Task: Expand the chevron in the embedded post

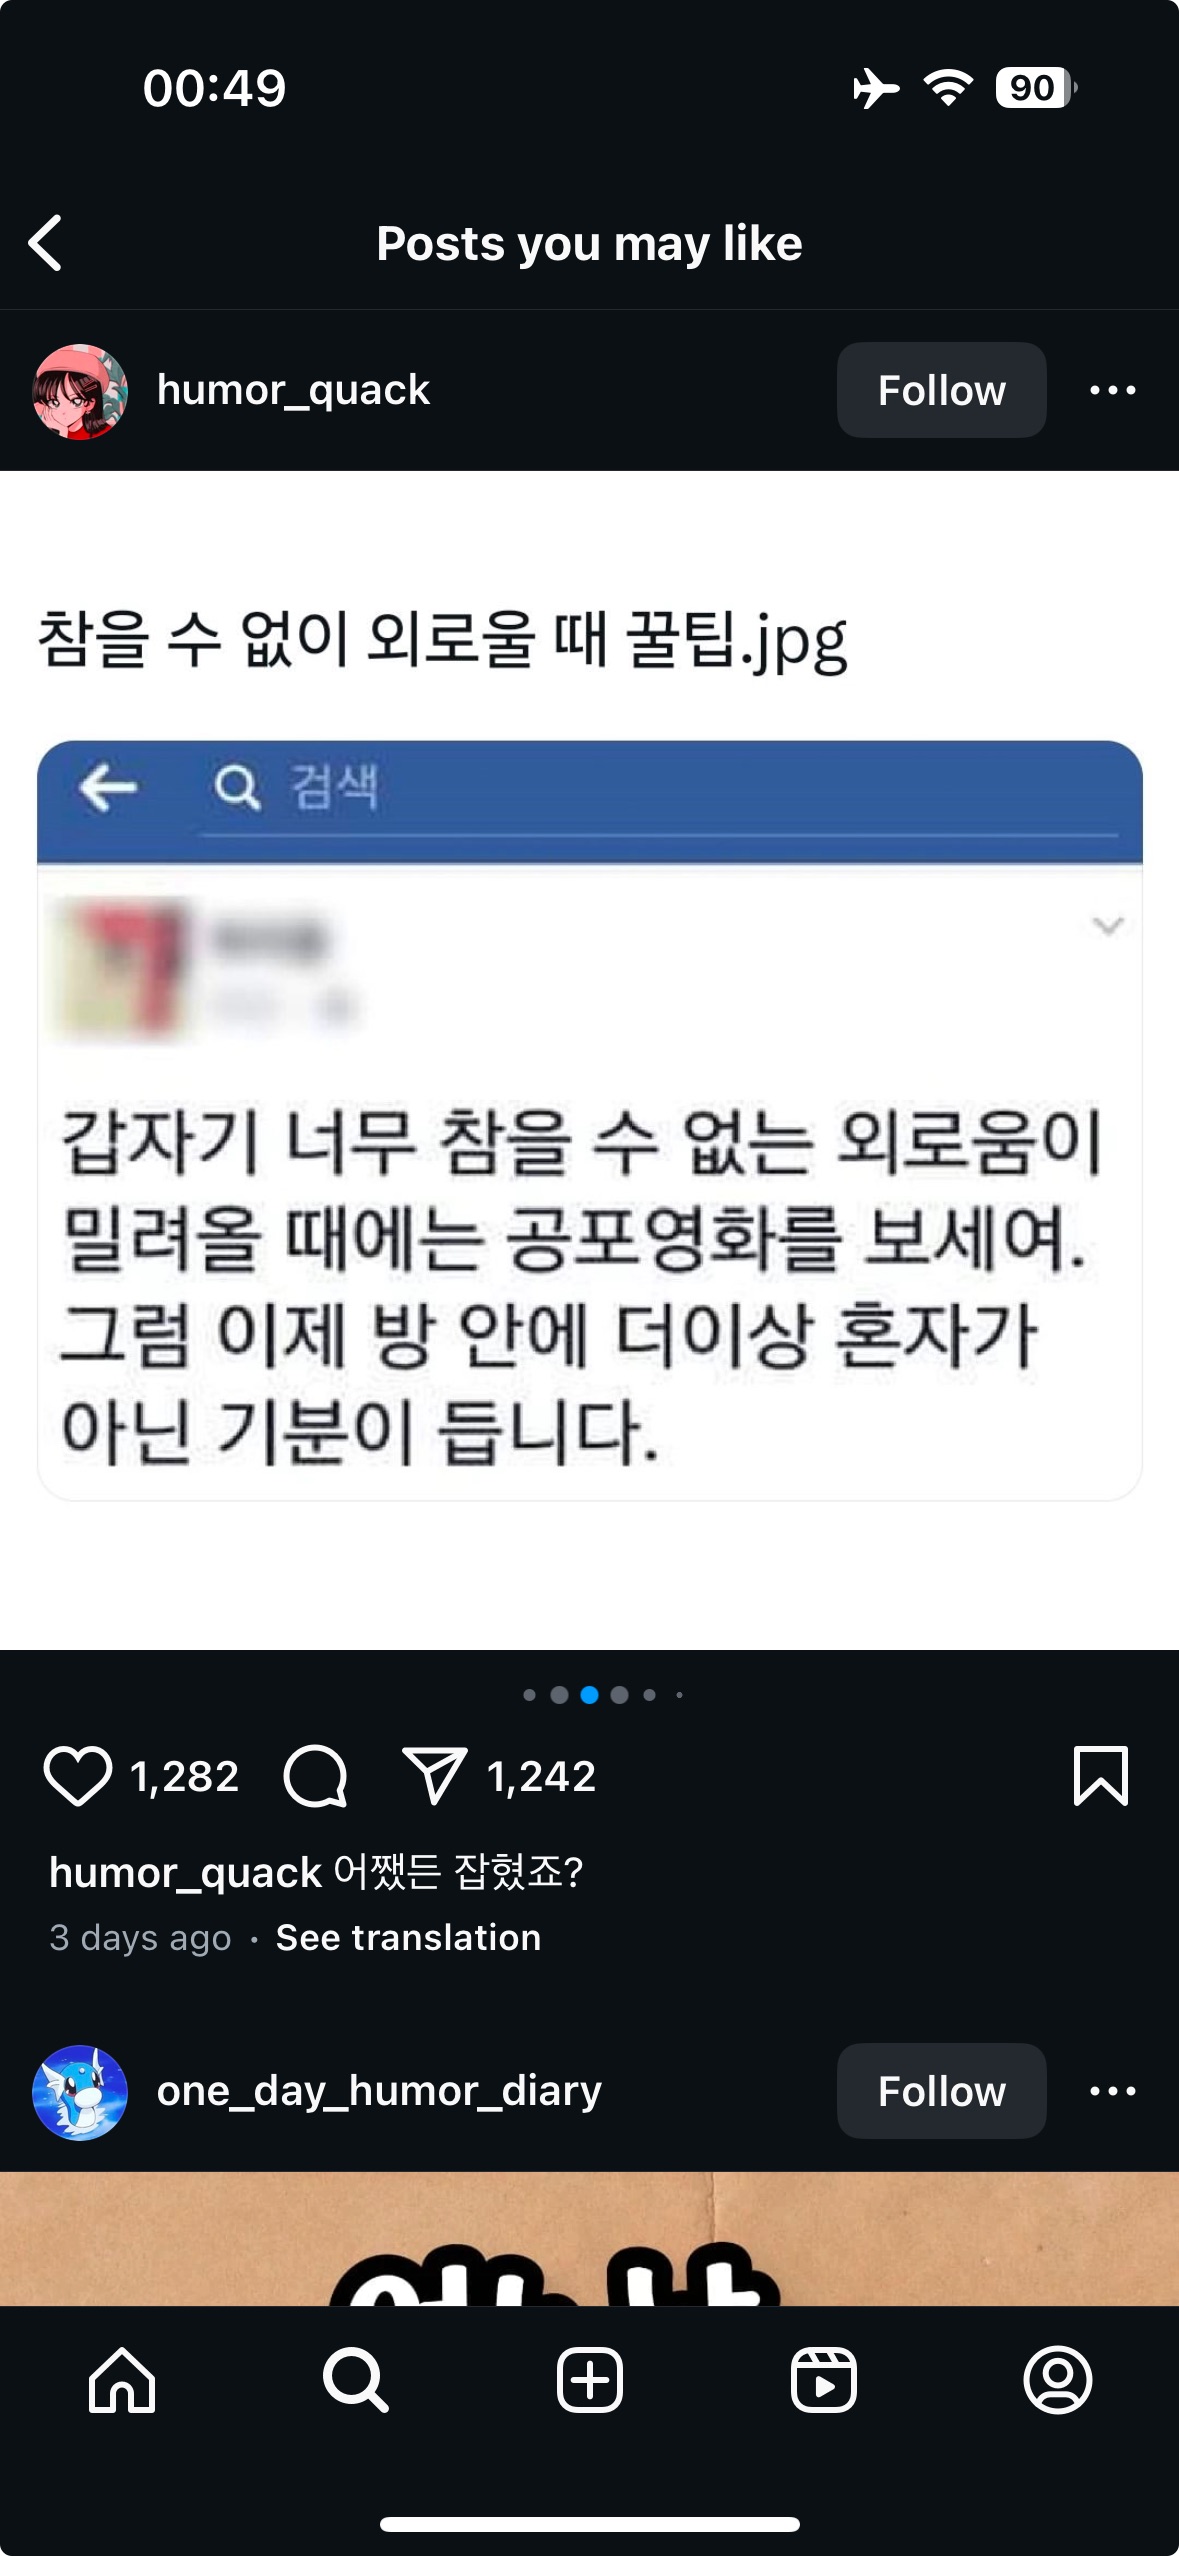Action: click(1107, 925)
